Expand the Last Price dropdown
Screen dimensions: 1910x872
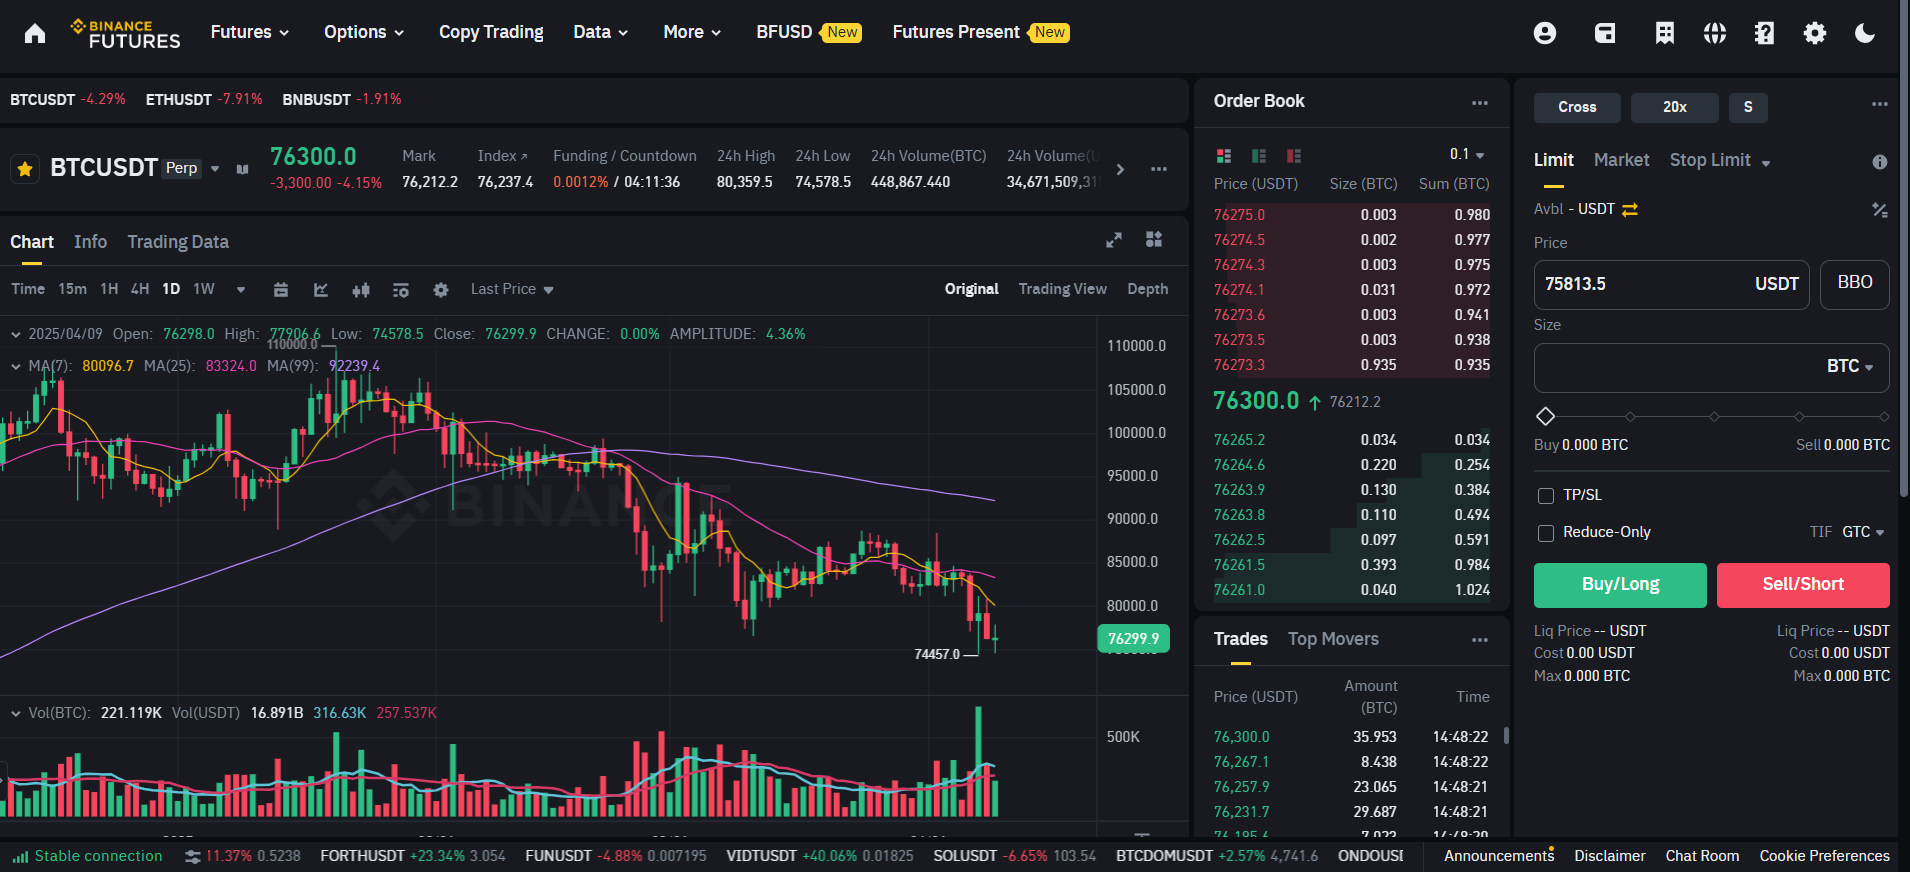pos(512,289)
